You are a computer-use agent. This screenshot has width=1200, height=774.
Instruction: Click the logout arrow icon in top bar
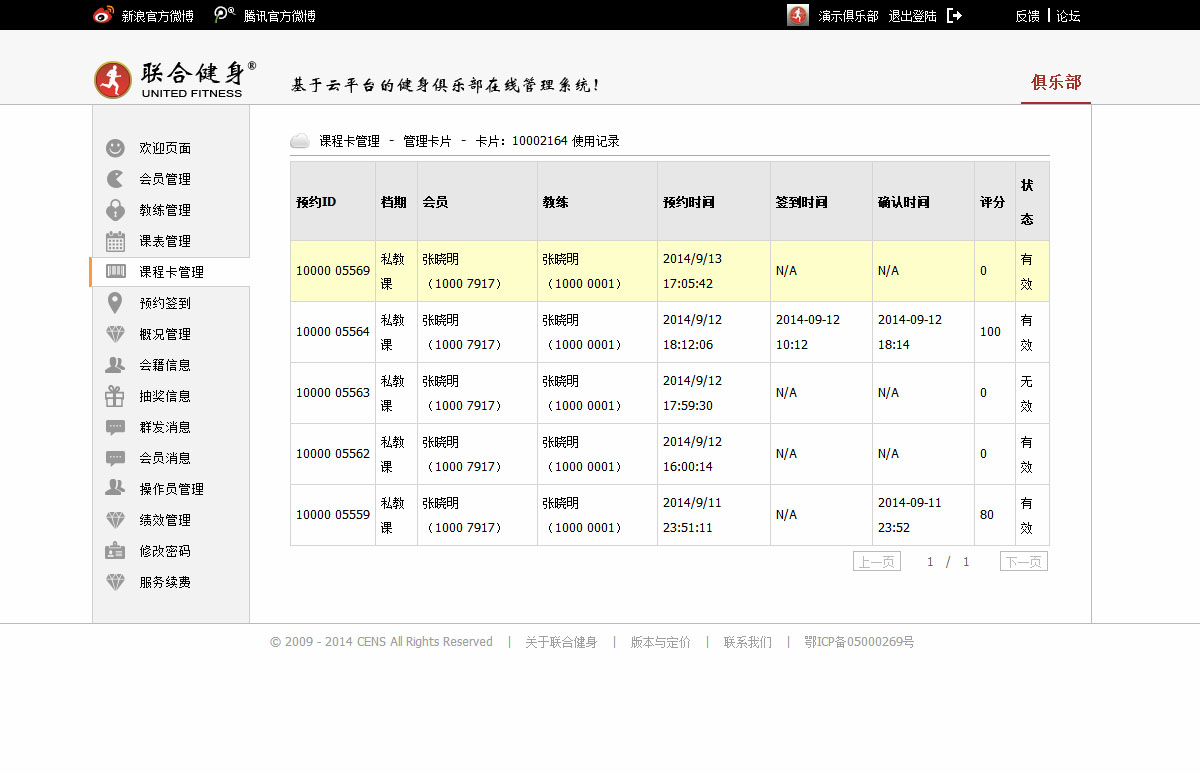(x=954, y=16)
